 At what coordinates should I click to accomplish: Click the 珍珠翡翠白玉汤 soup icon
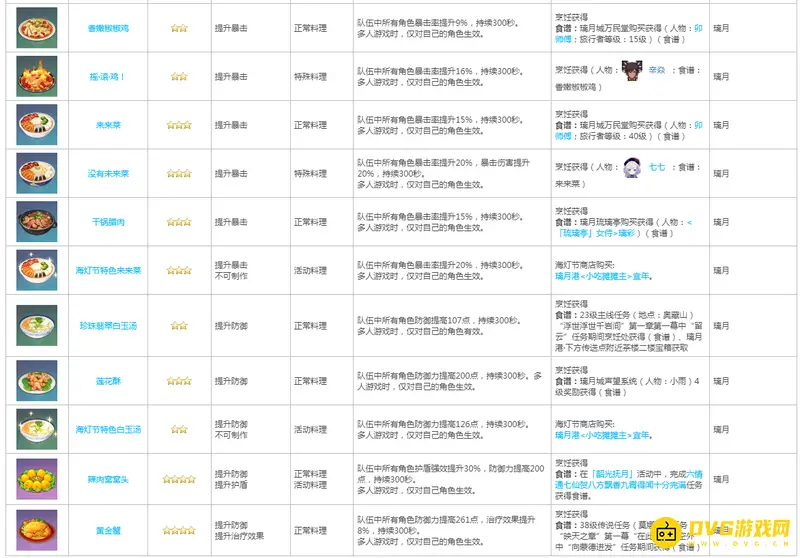click(37, 325)
